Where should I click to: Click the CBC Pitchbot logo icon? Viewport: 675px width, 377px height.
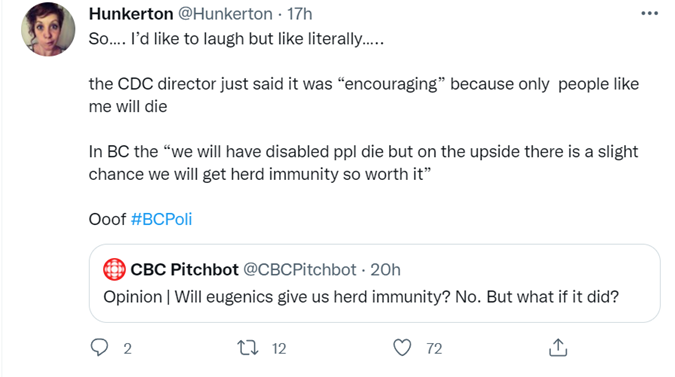pos(114,269)
